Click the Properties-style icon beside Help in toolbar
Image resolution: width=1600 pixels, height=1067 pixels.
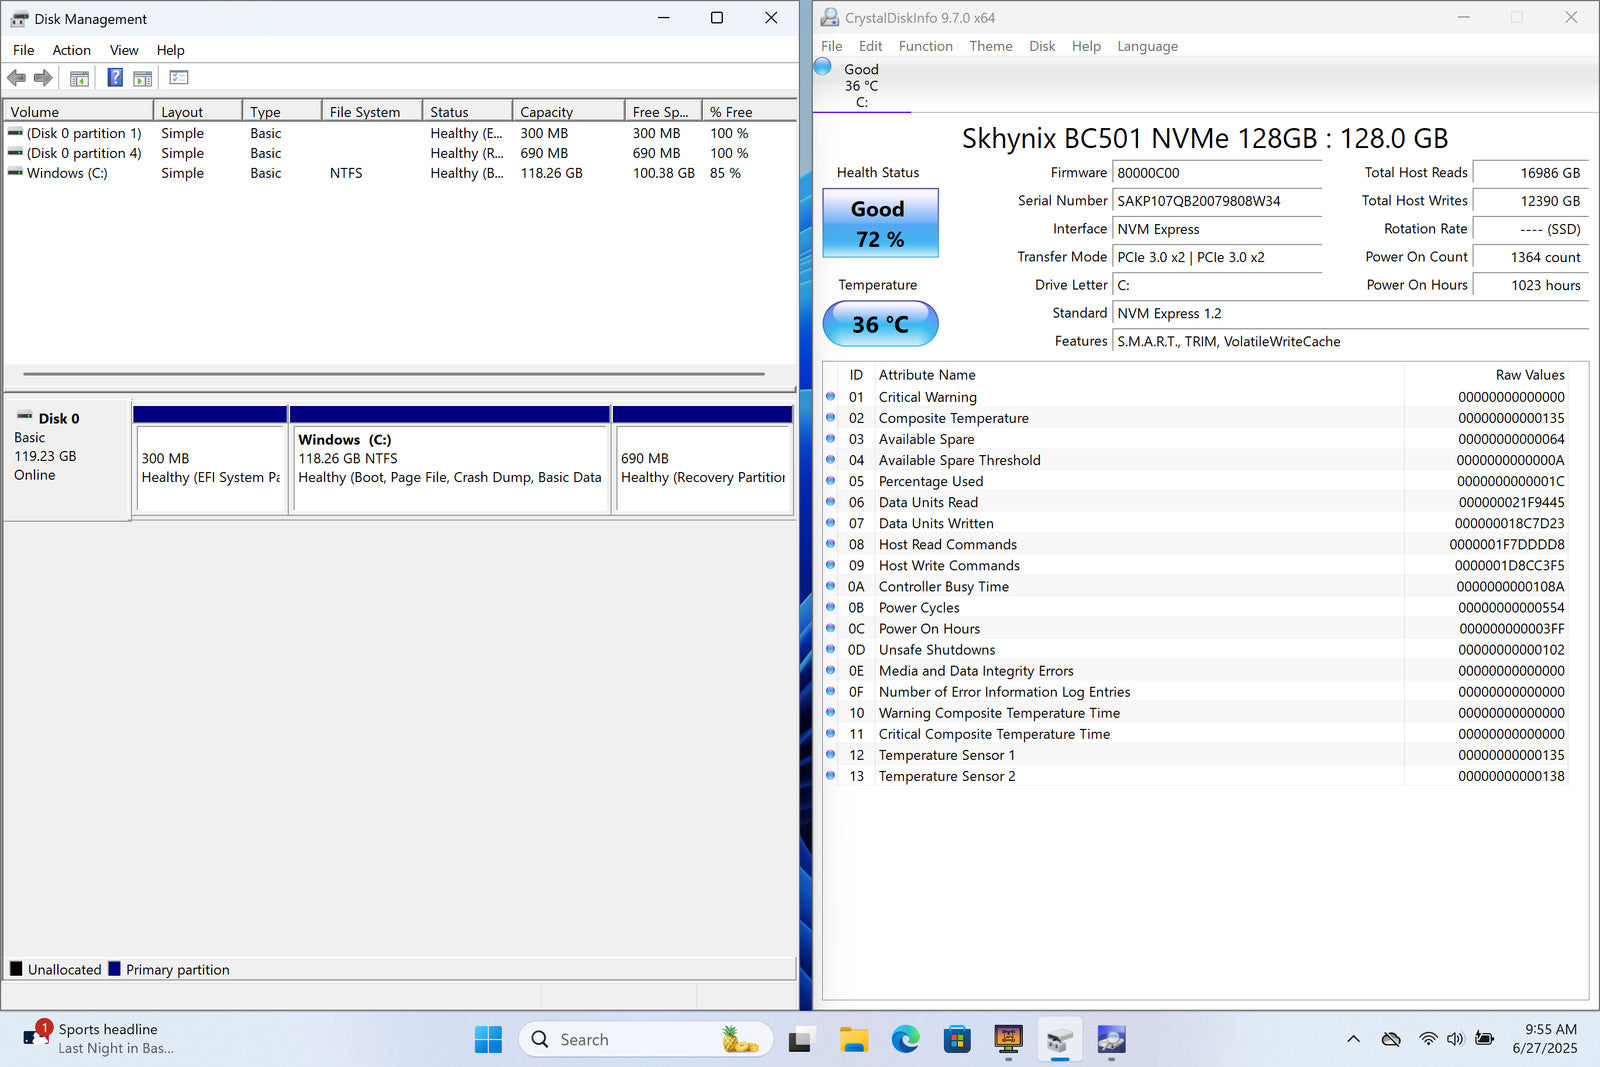pyautogui.click(x=143, y=78)
